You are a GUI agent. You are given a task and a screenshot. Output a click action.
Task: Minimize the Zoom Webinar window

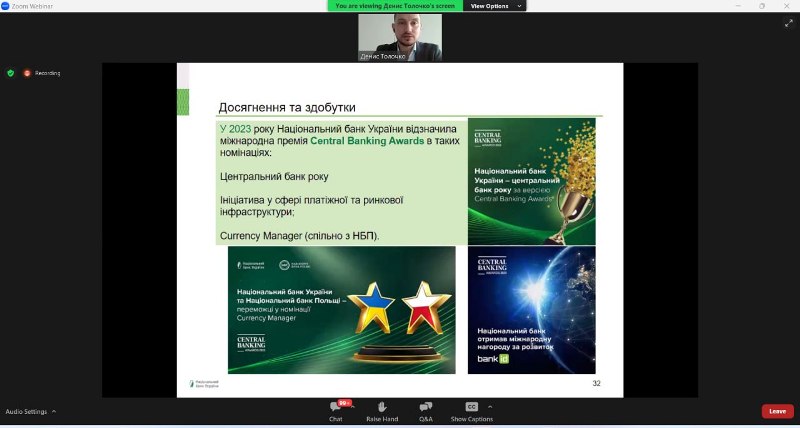click(738, 6)
